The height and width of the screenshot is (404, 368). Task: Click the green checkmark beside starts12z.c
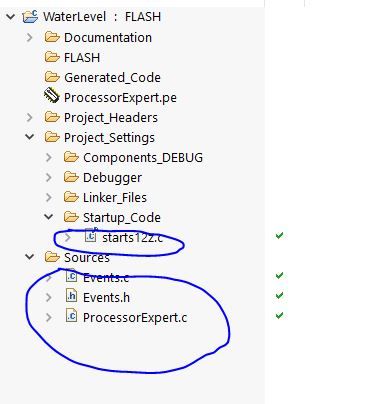coord(279,236)
